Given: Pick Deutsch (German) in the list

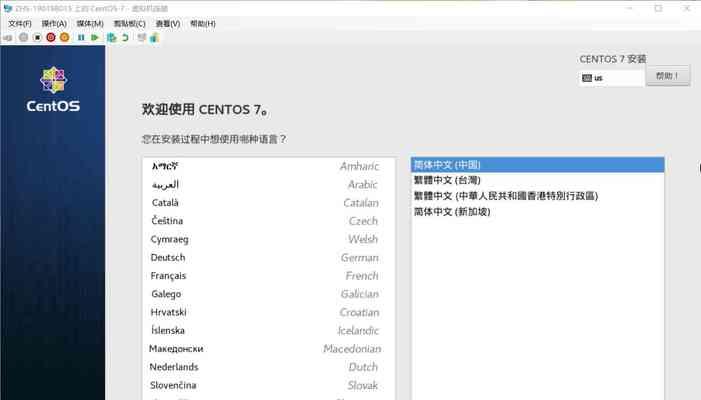Looking at the screenshot, I should (x=269, y=257).
